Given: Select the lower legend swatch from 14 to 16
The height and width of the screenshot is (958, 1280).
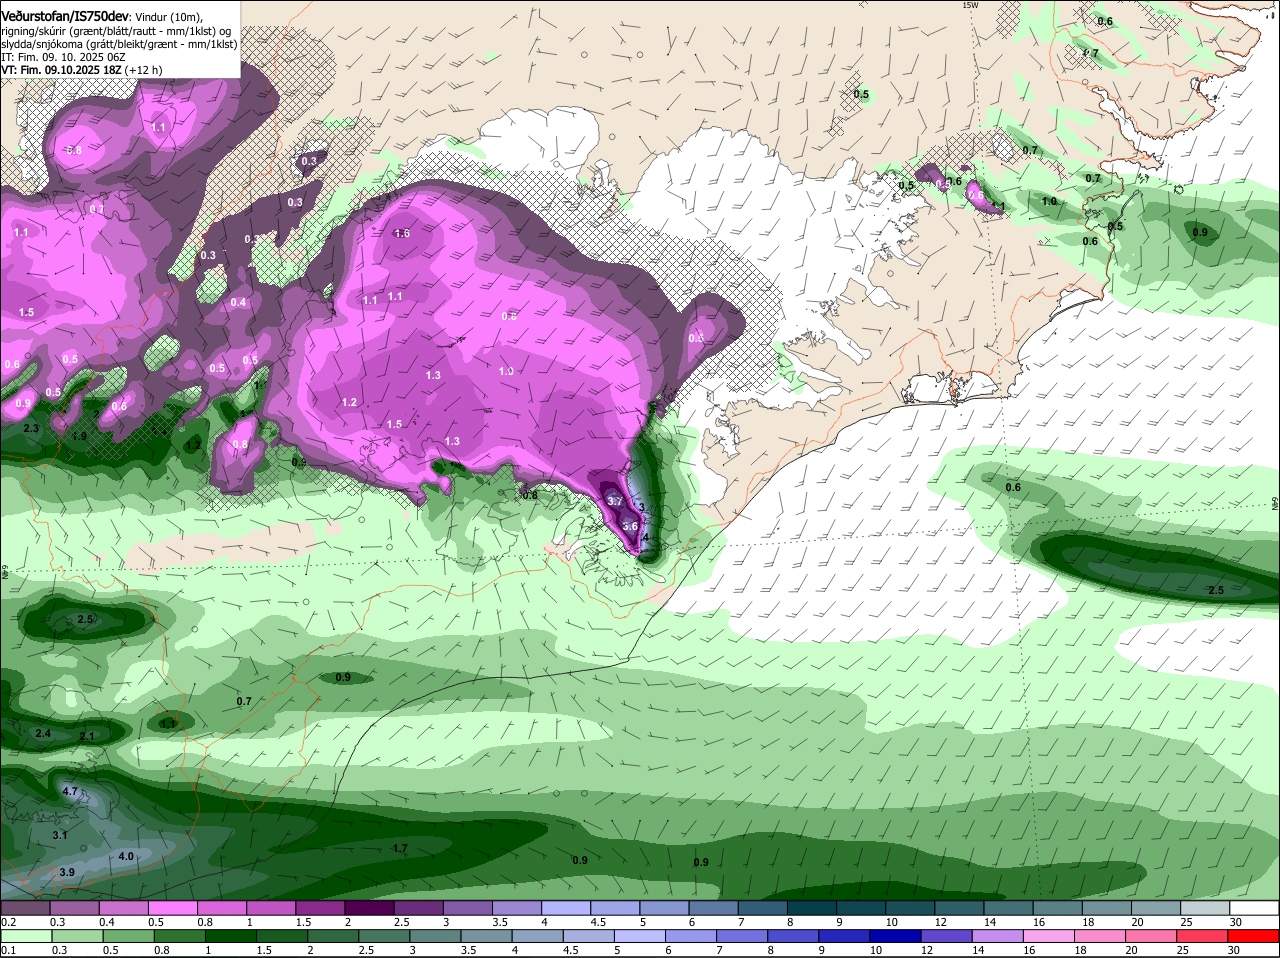Looking at the screenshot, I should tap(1000, 936).
